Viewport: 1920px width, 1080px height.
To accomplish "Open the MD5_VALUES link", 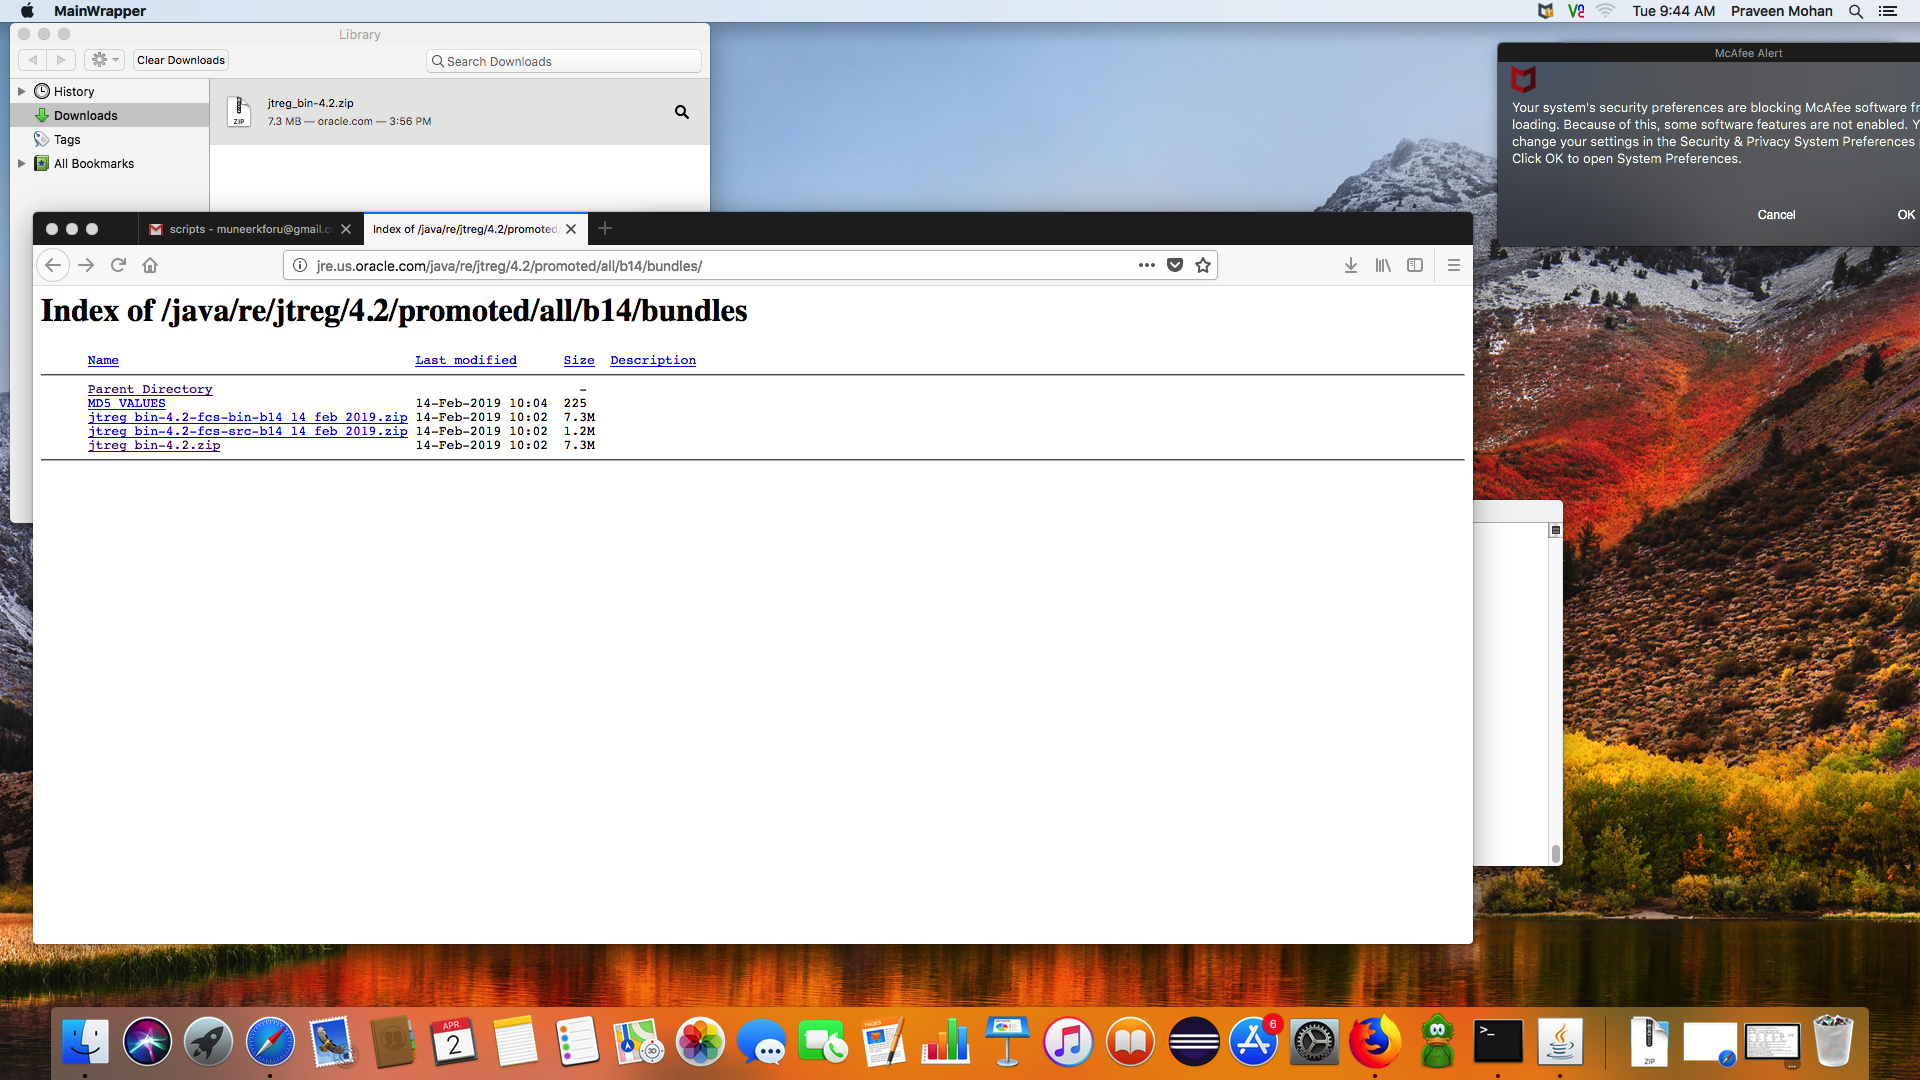I will pyautogui.click(x=126, y=403).
